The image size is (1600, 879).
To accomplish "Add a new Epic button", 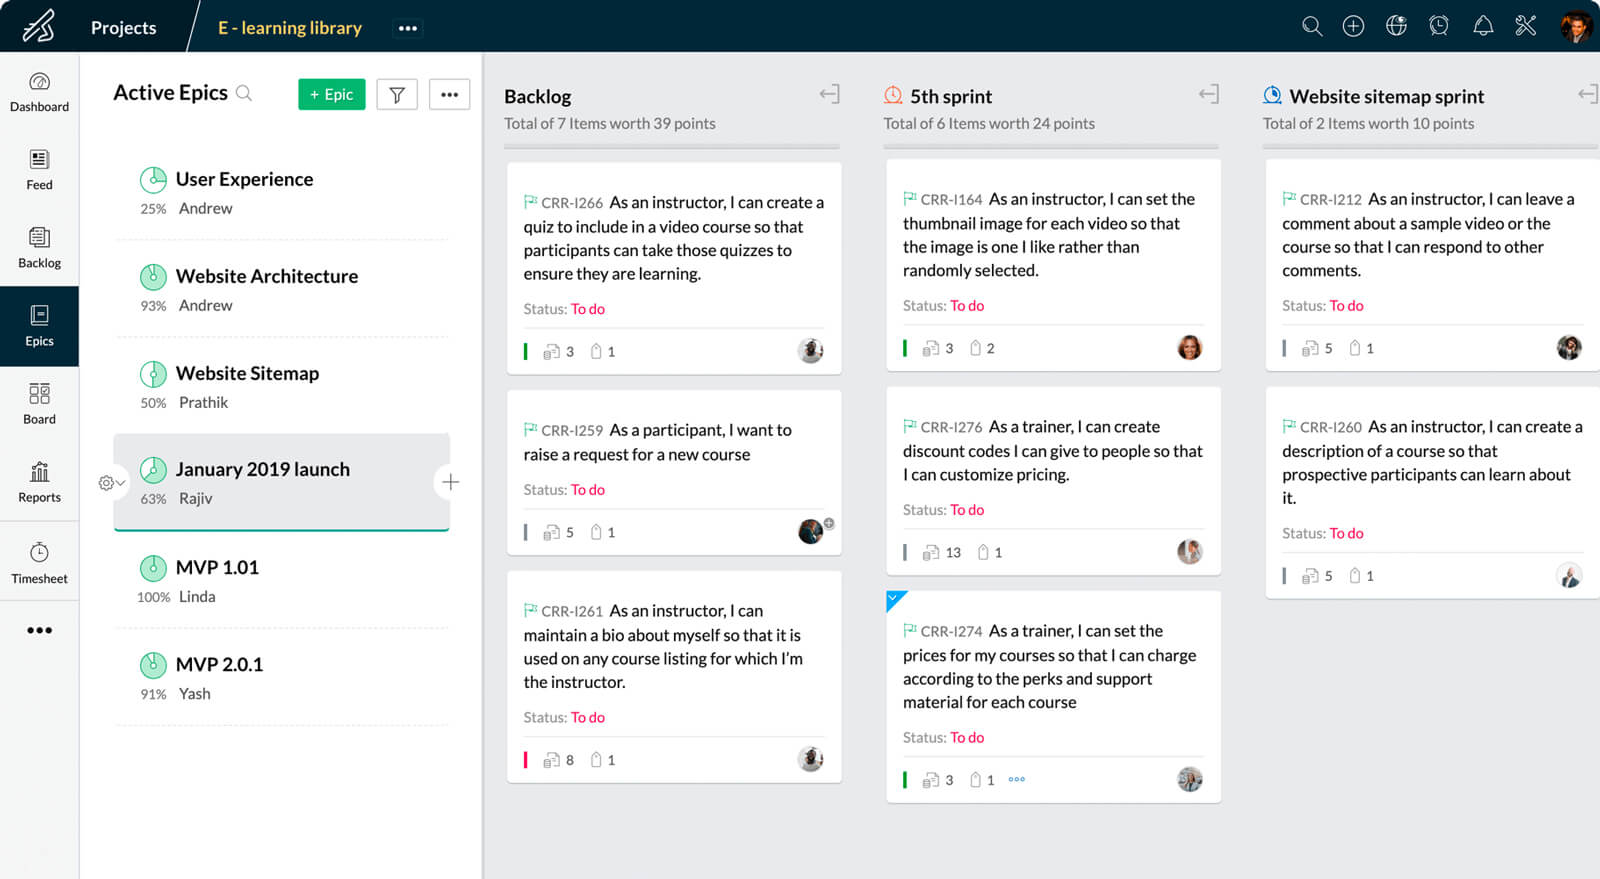I will click(332, 94).
